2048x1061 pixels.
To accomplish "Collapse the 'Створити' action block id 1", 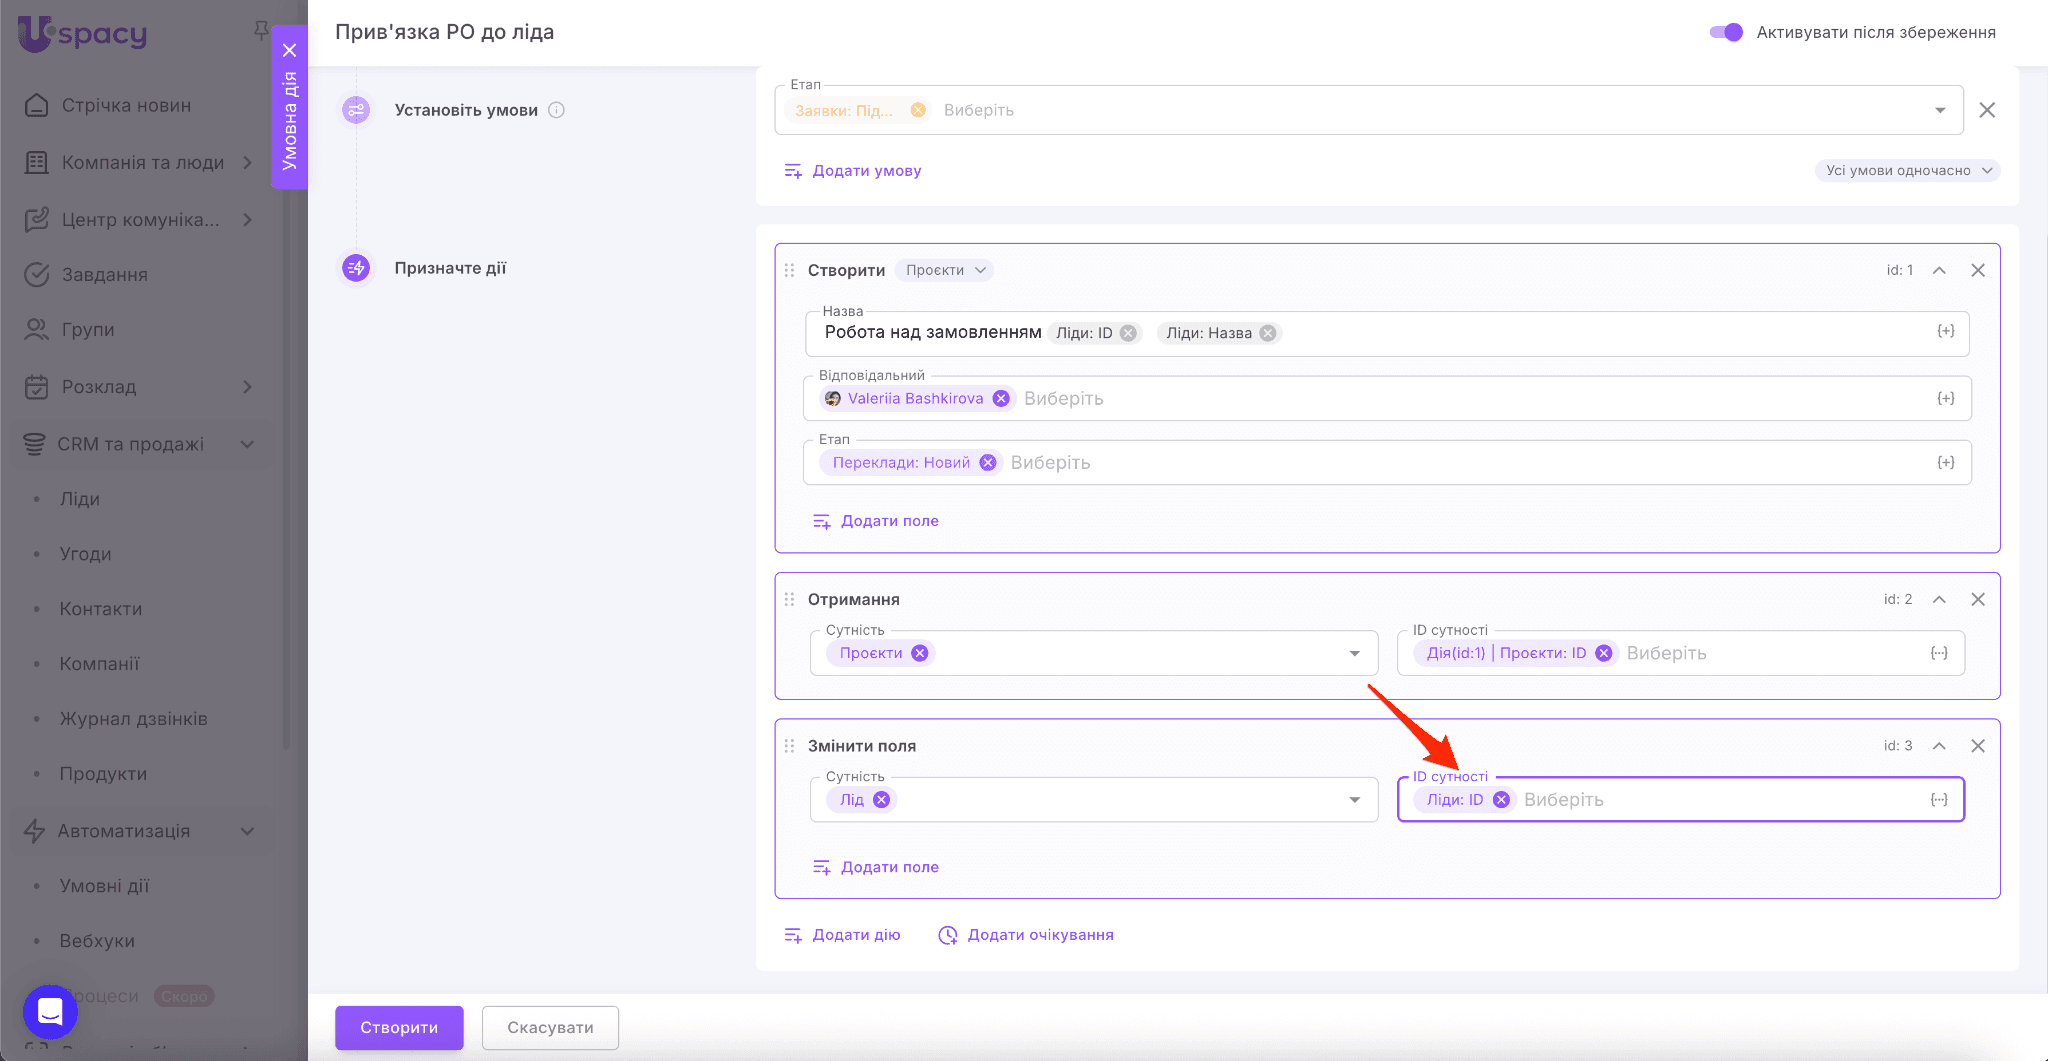I will pyautogui.click(x=1939, y=270).
